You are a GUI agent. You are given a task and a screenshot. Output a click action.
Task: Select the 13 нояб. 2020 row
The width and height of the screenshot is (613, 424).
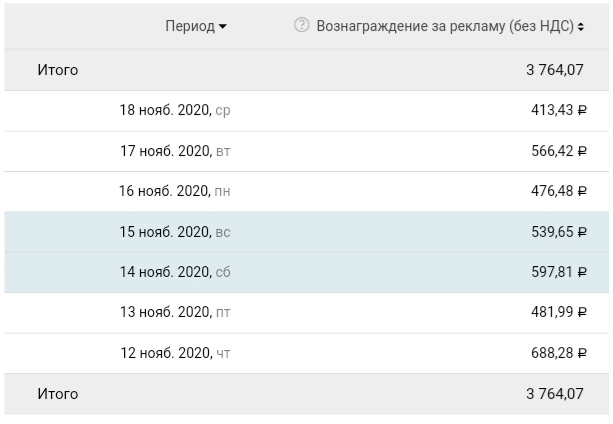(x=175, y=313)
